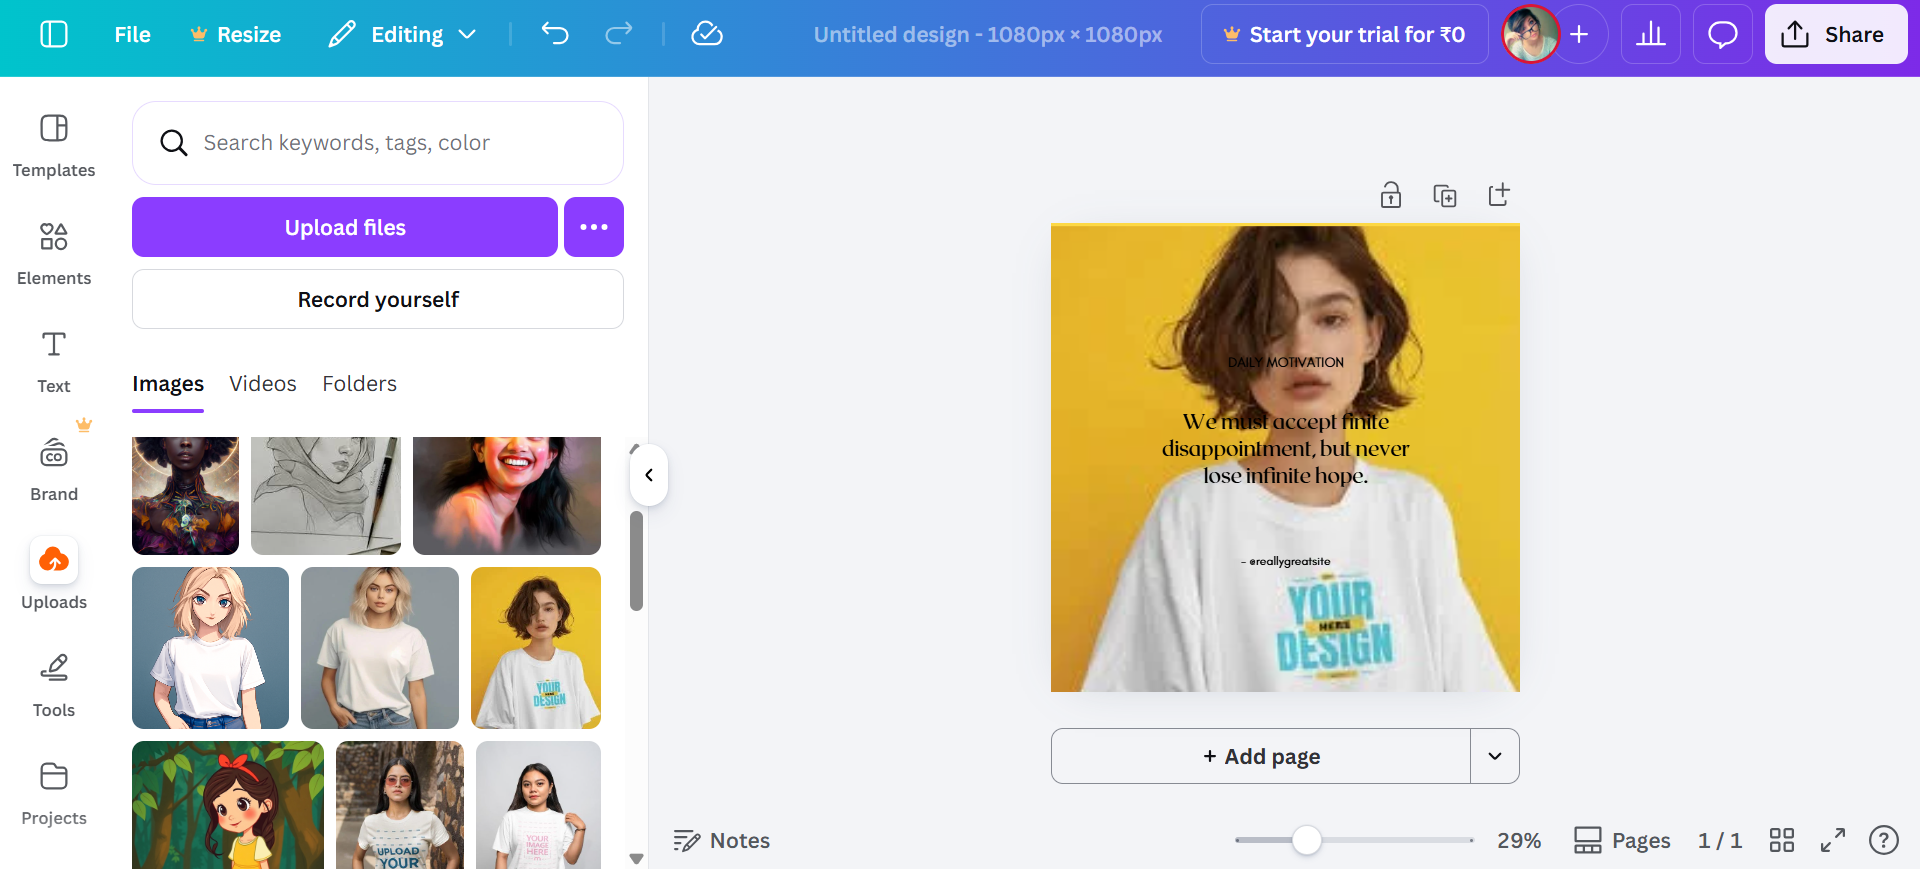This screenshot has width=1920, height=869.
Task: Select the woman with sunglasses thumbnail
Action: [400, 805]
